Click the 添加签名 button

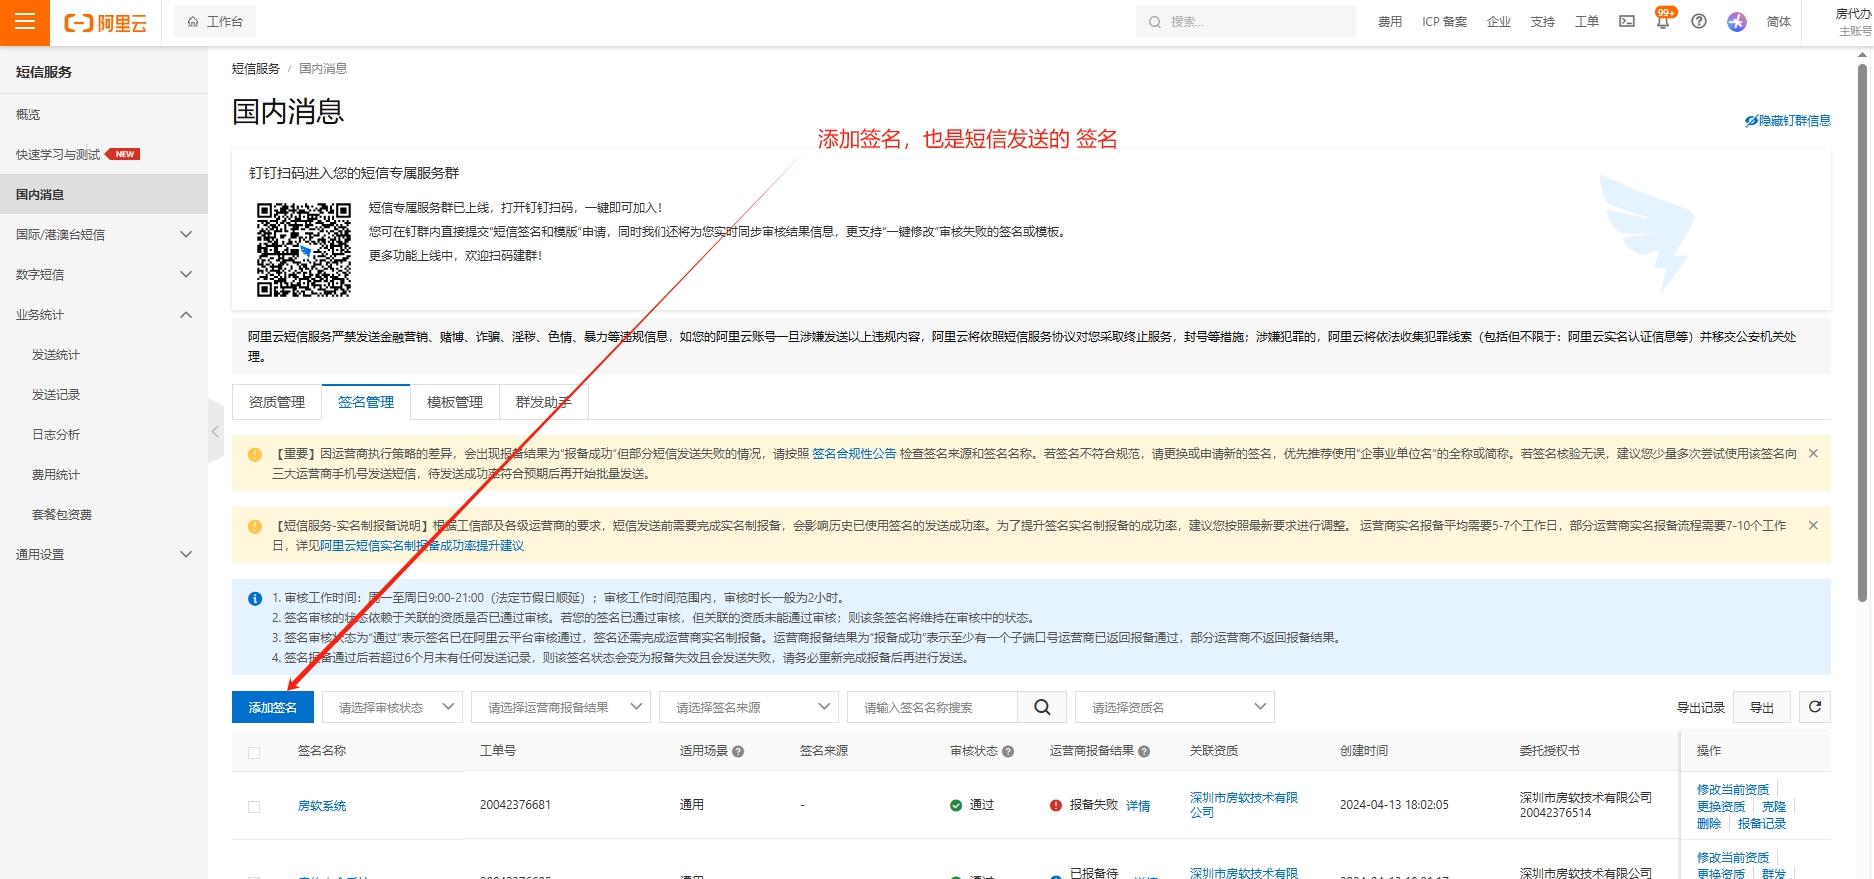[x=273, y=707]
